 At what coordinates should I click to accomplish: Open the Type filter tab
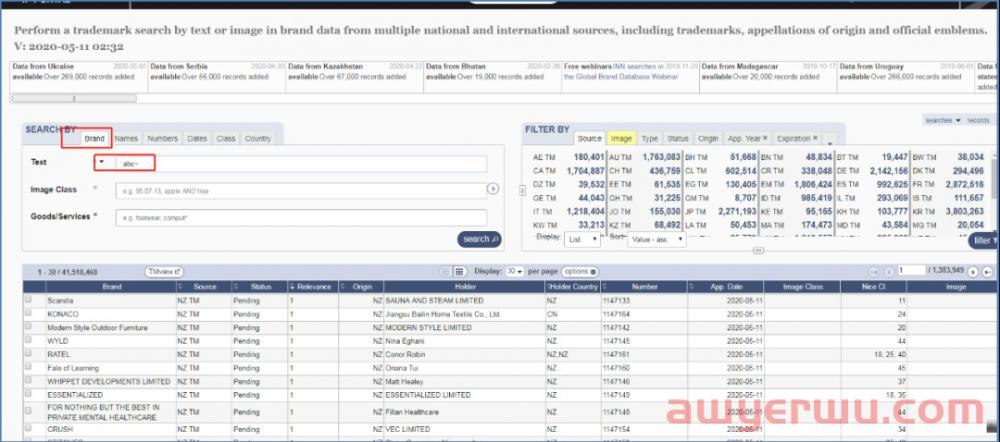[x=649, y=138]
